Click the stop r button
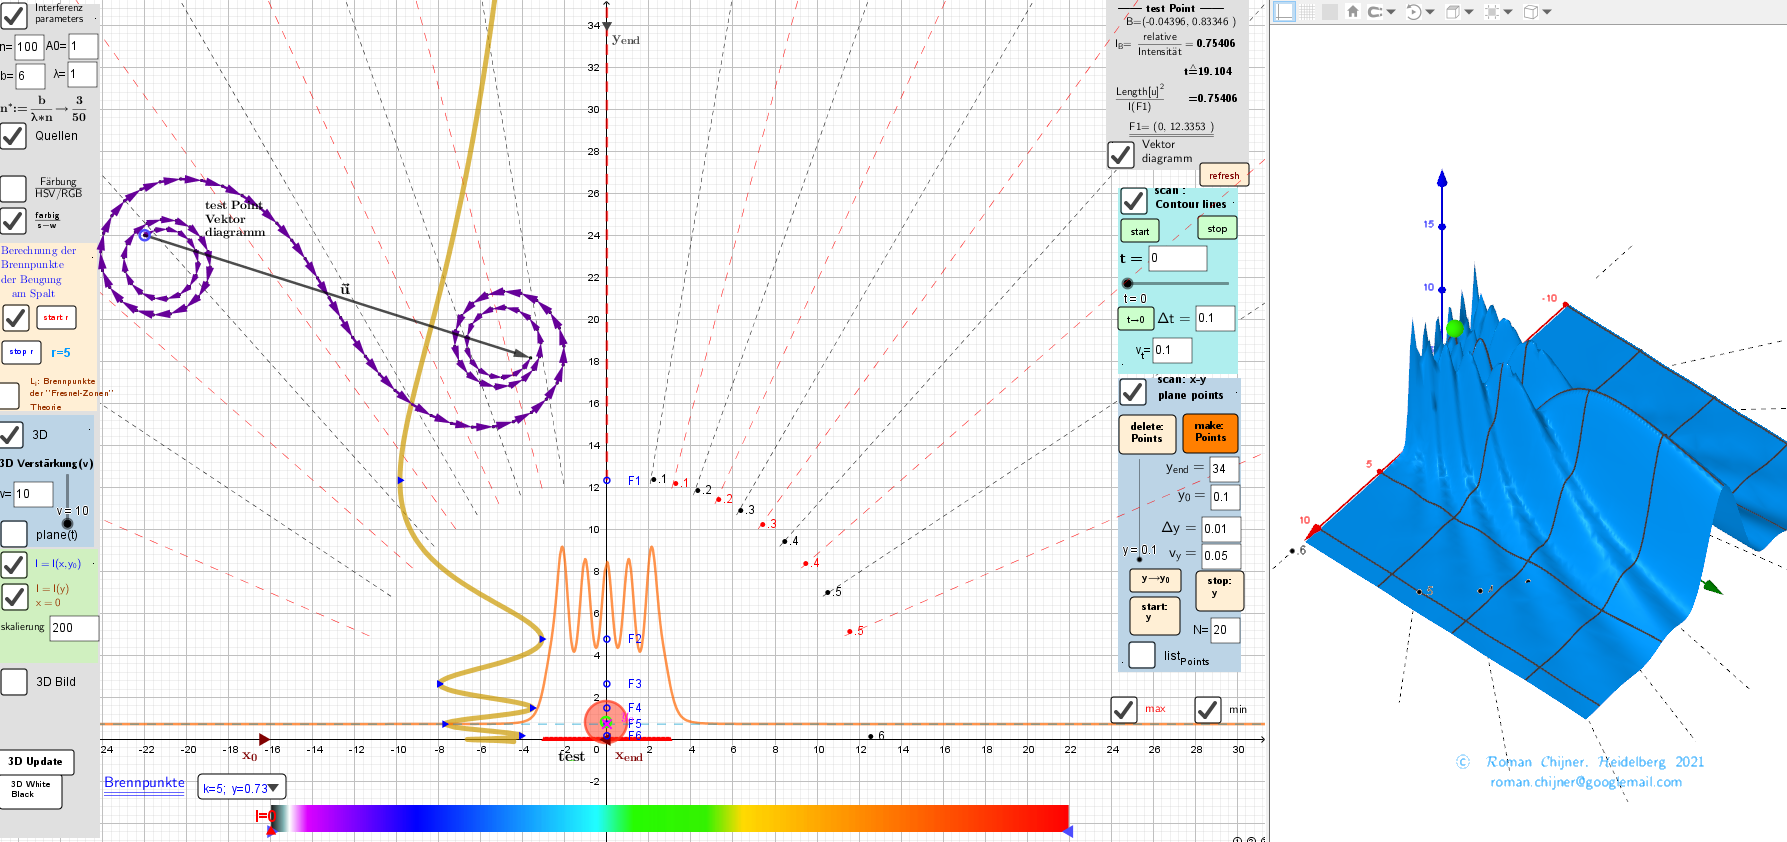The width and height of the screenshot is (1787, 842). pyautogui.click(x=21, y=352)
